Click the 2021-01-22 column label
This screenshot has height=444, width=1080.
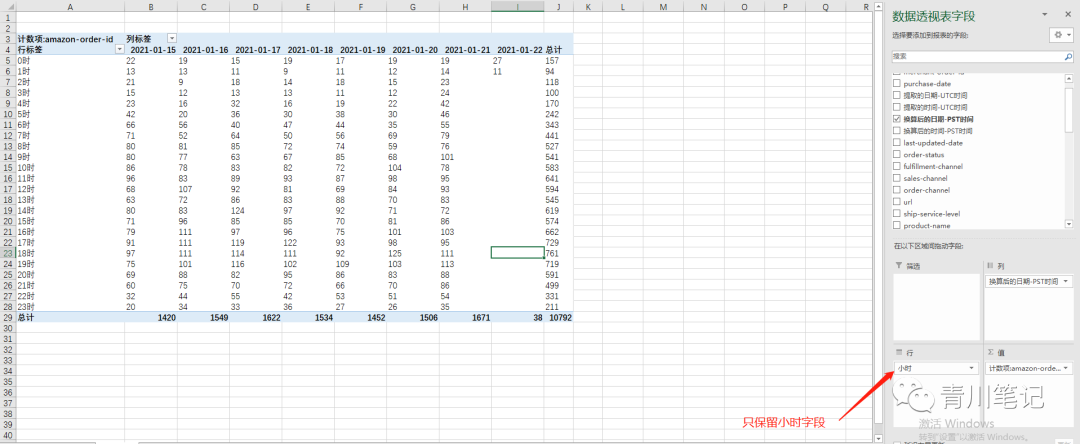coord(519,50)
